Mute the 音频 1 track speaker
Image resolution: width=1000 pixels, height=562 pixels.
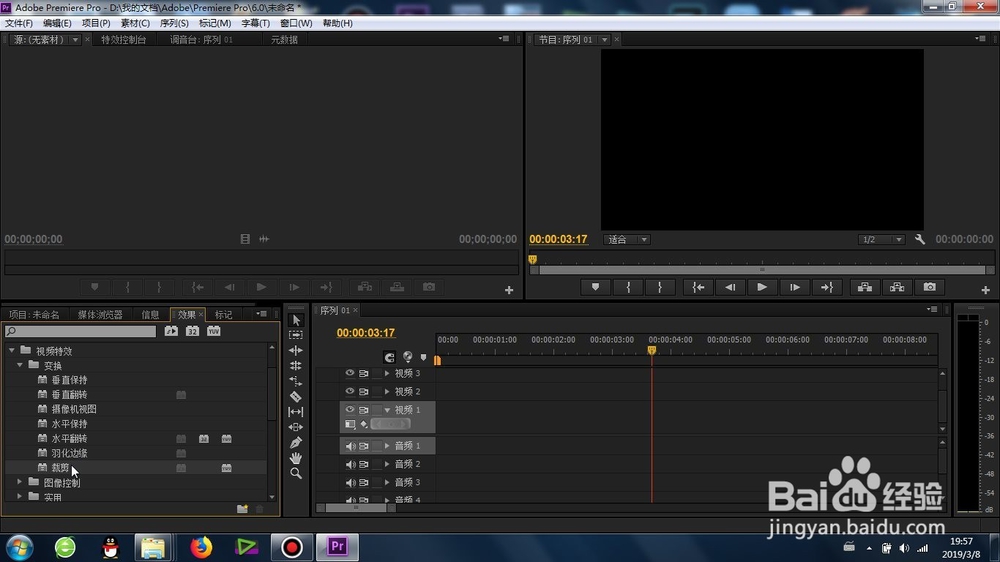click(350, 446)
